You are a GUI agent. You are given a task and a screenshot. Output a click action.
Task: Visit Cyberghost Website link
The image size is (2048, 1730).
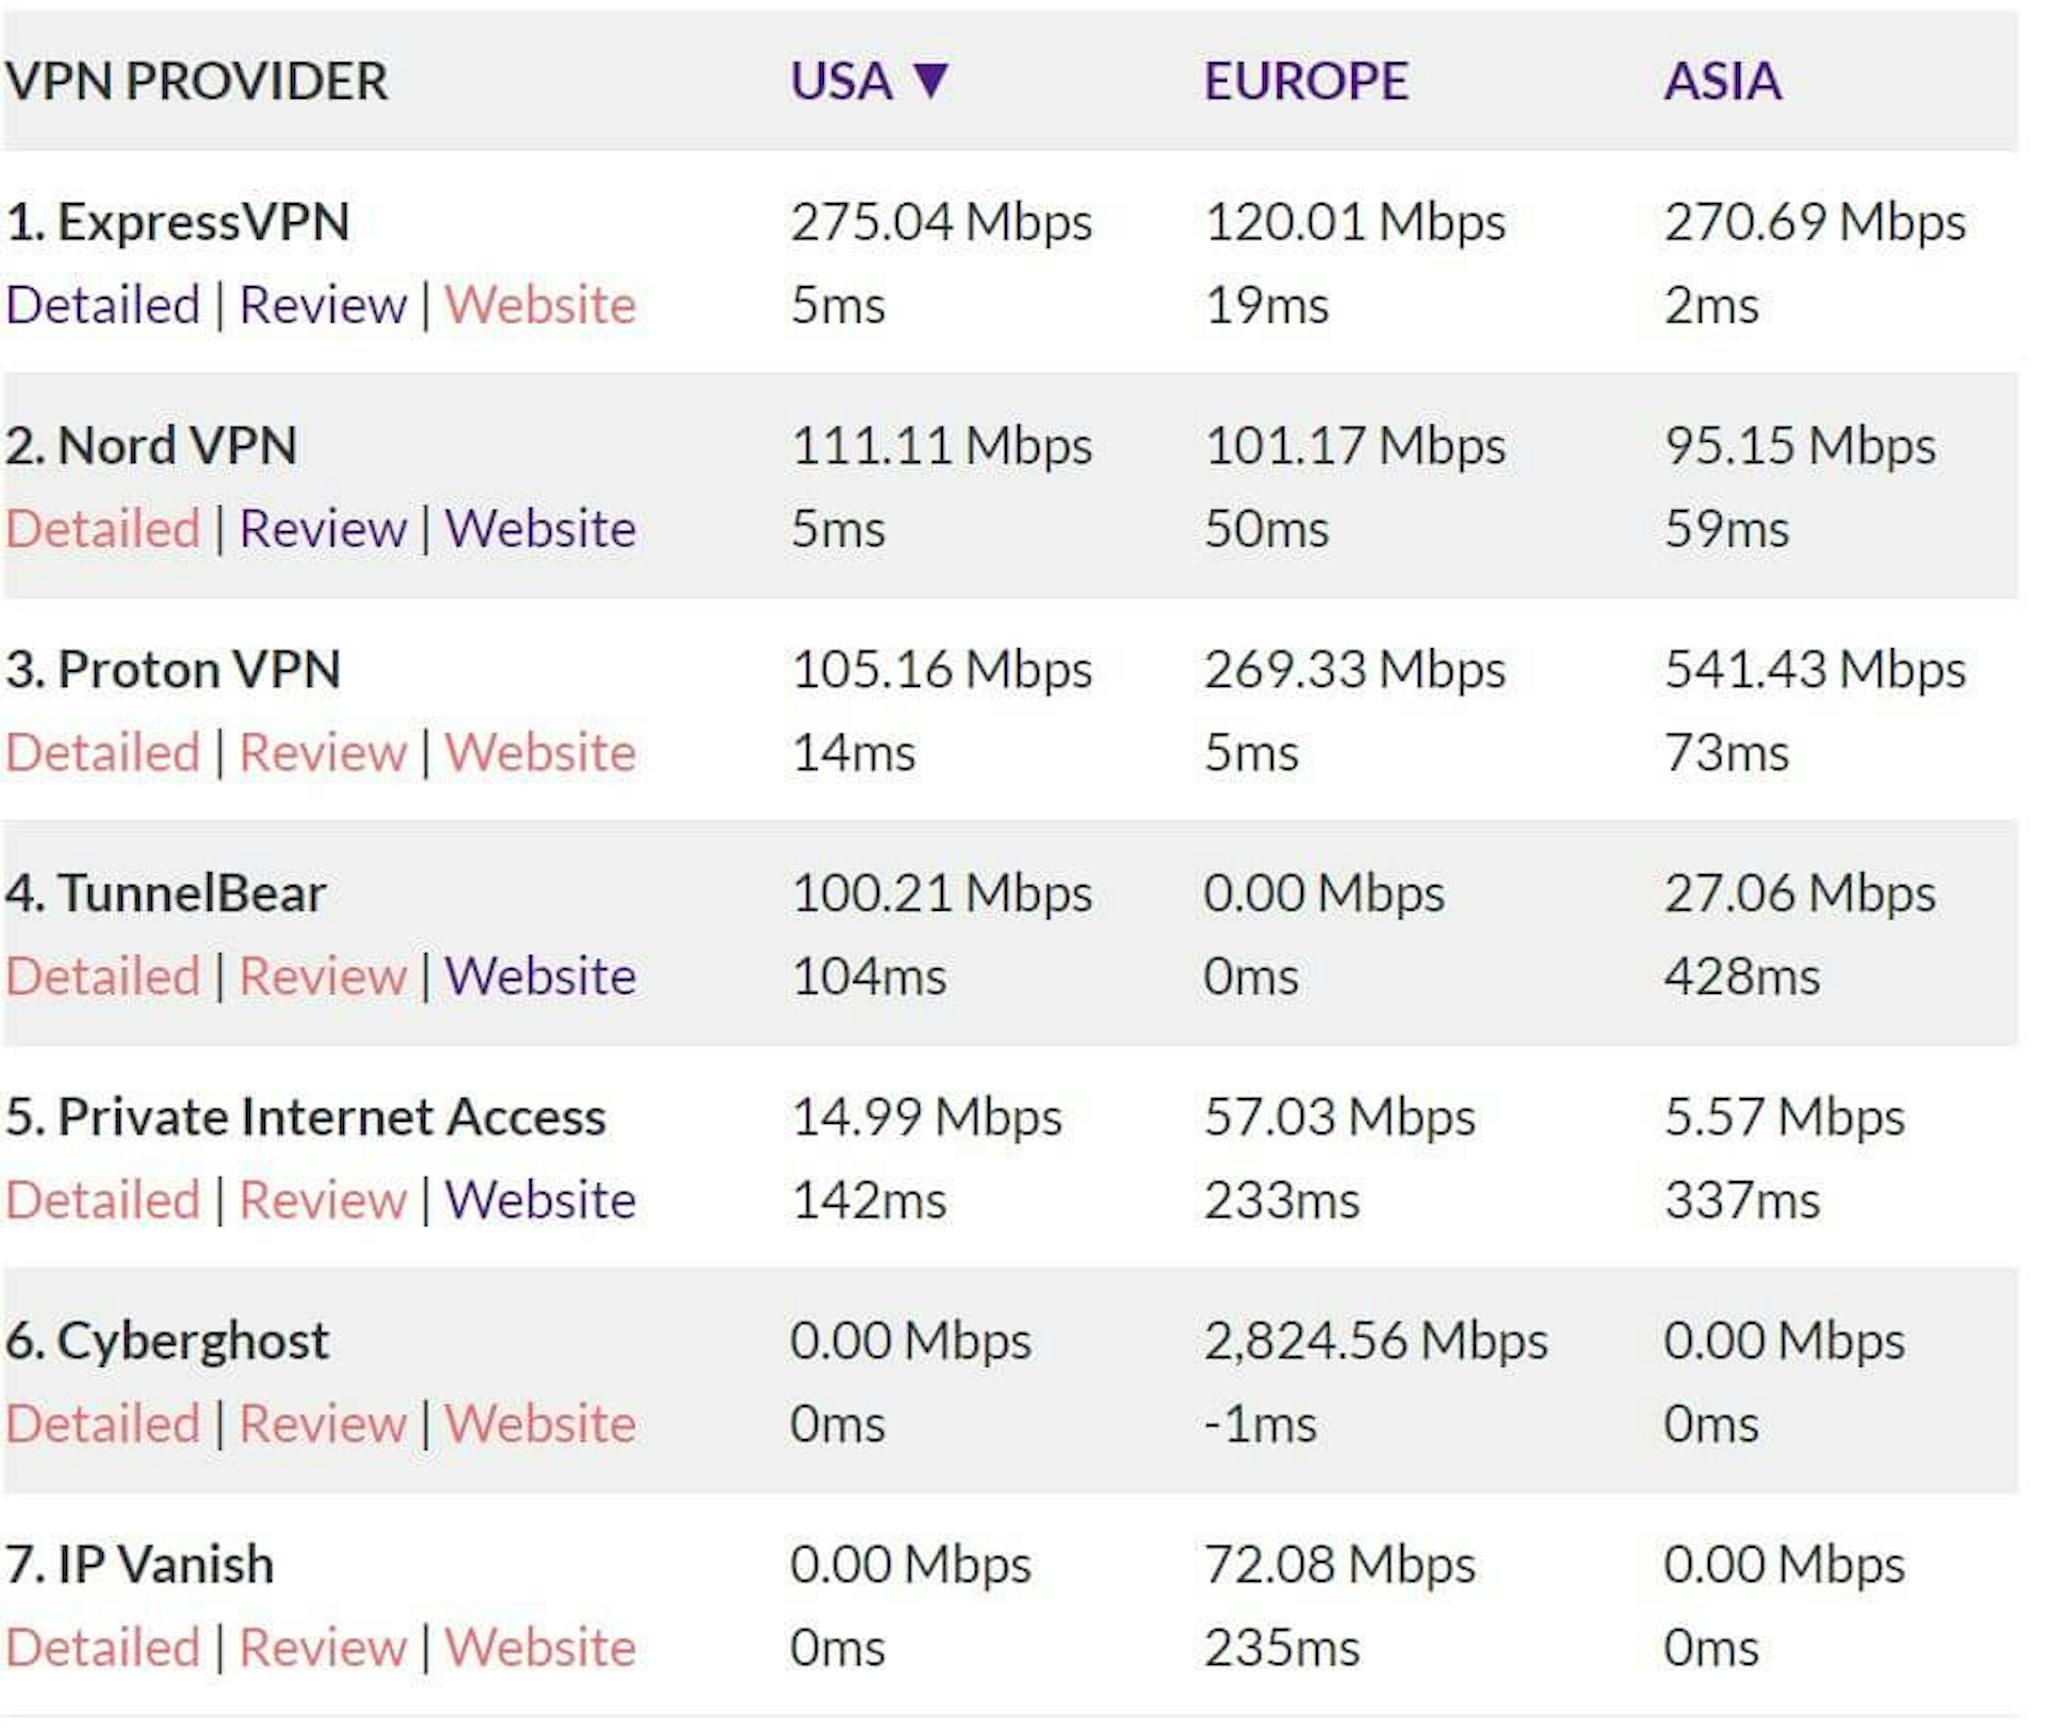(x=540, y=1423)
